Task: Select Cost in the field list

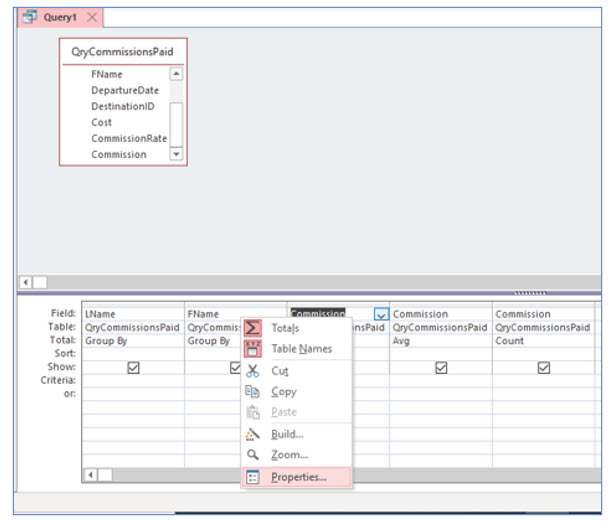Action: (x=102, y=122)
